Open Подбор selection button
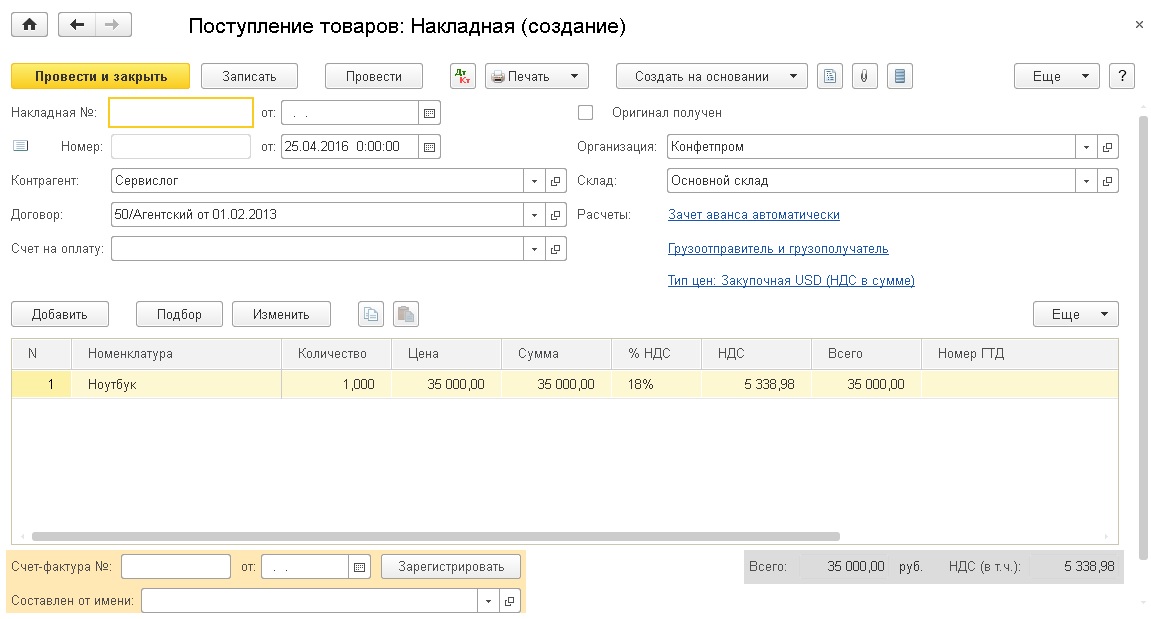 [x=179, y=314]
